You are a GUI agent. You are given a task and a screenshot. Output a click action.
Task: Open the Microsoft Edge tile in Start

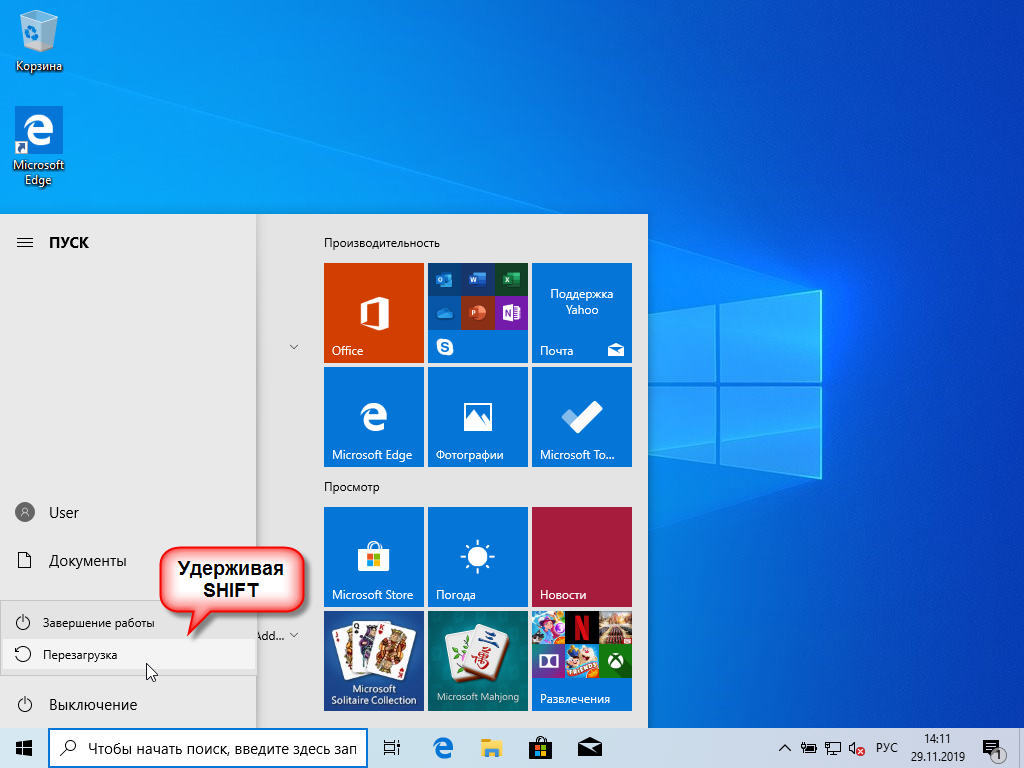(x=374, y=417)
